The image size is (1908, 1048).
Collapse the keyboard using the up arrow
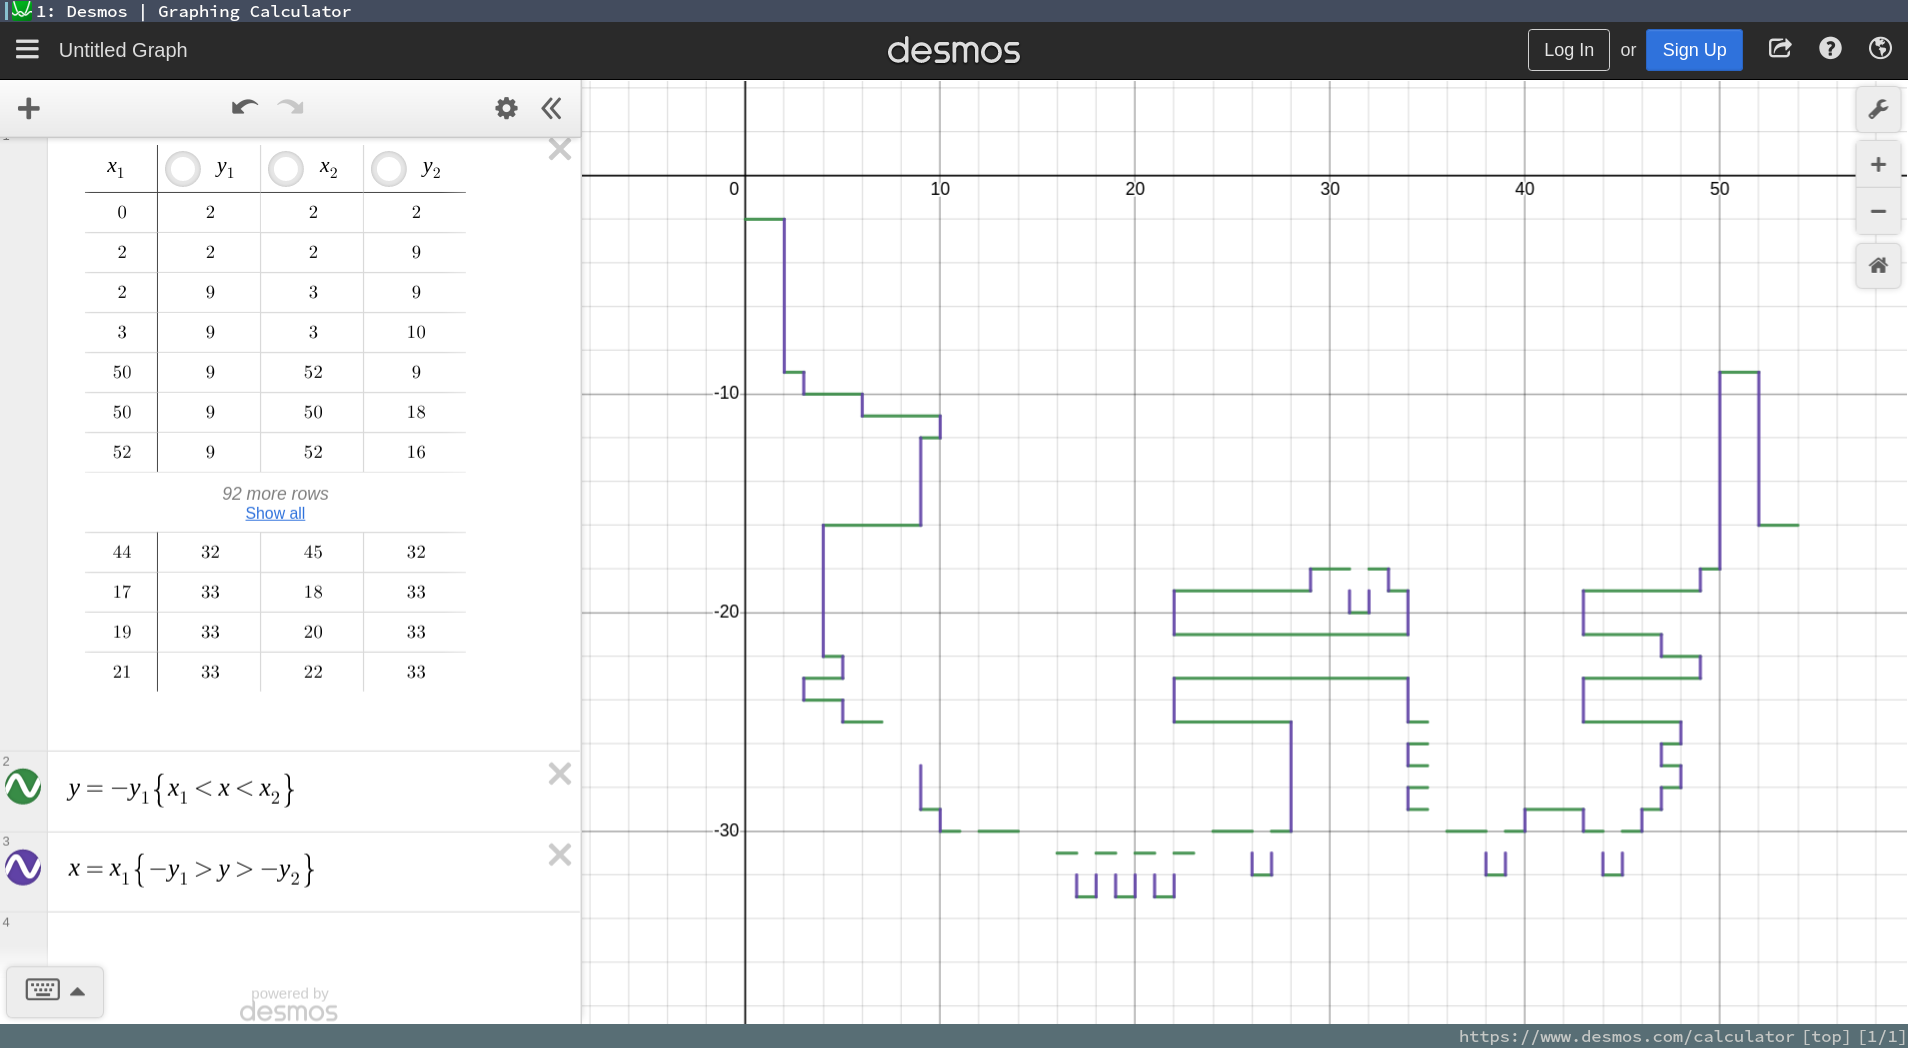pos(79,990)
